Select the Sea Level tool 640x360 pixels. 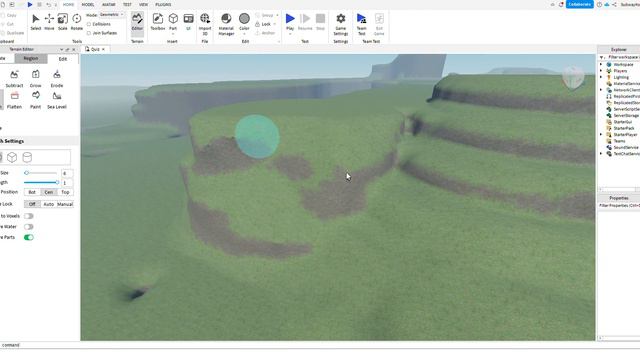[57, 100]
